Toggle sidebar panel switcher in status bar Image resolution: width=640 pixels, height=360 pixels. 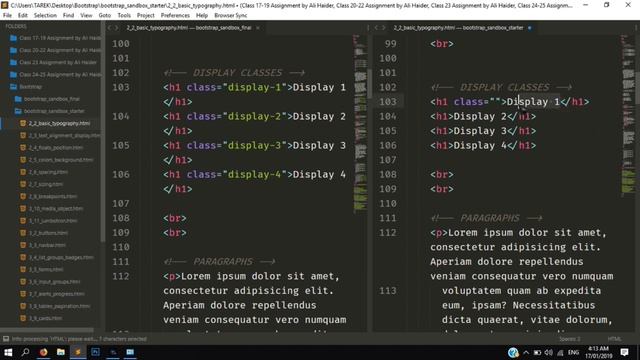[x=6, y=339]
